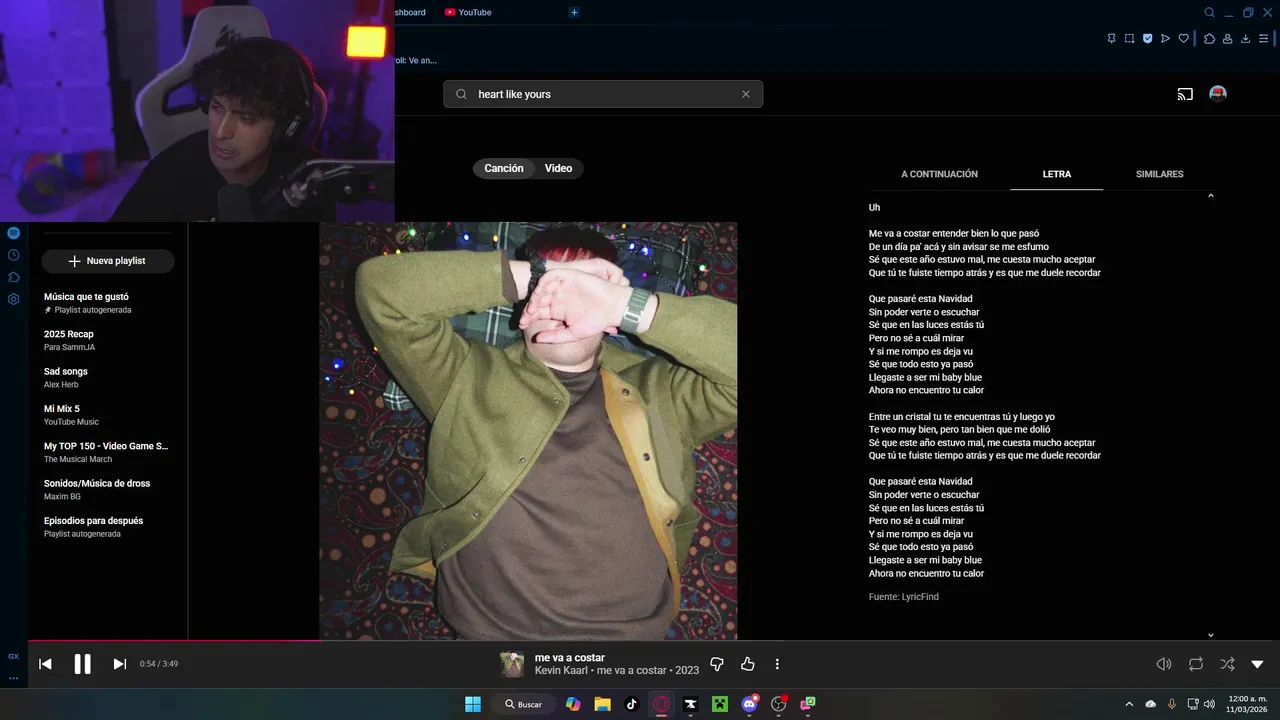Open the sidebar three-dots more menu

click(14, 678)
